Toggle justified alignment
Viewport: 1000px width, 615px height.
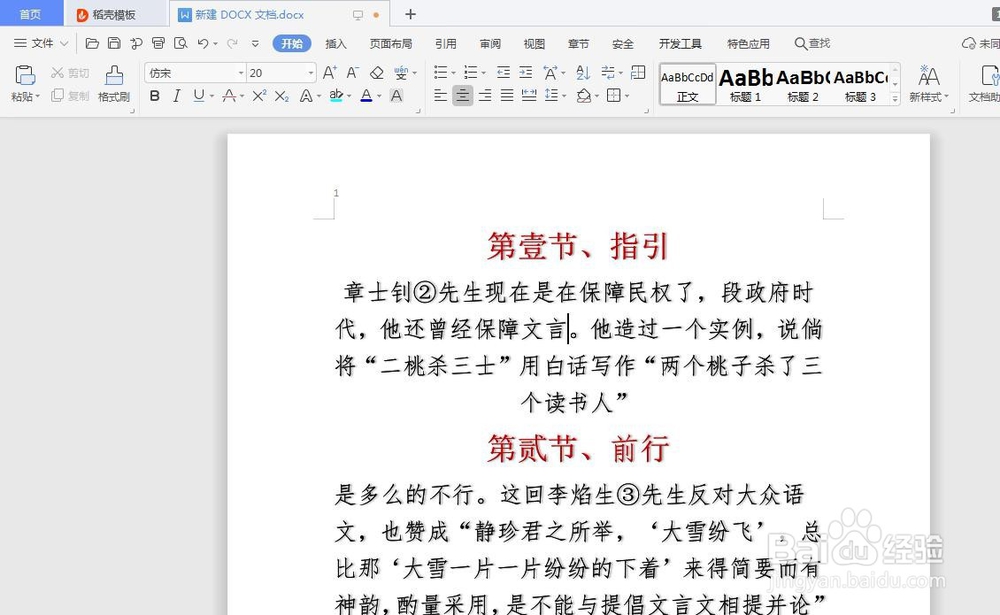pyautogui.click(x=507, y=95)
